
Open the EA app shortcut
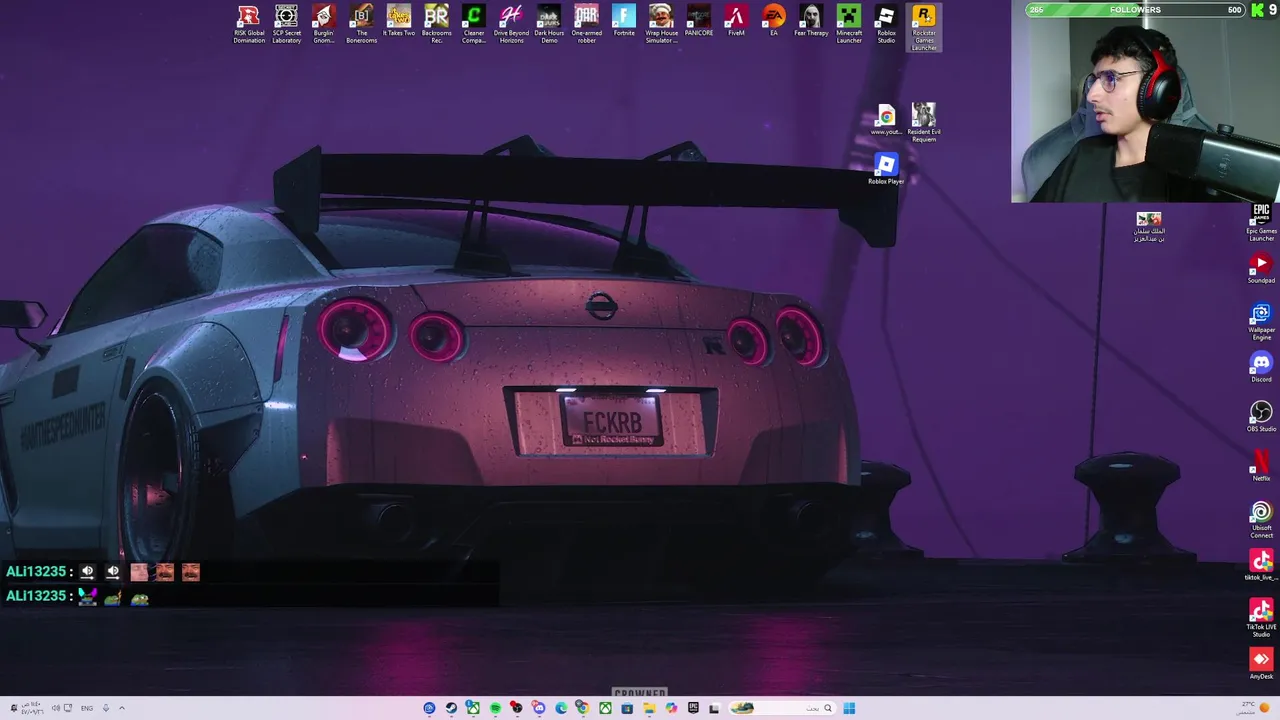[x=773, y=21]
